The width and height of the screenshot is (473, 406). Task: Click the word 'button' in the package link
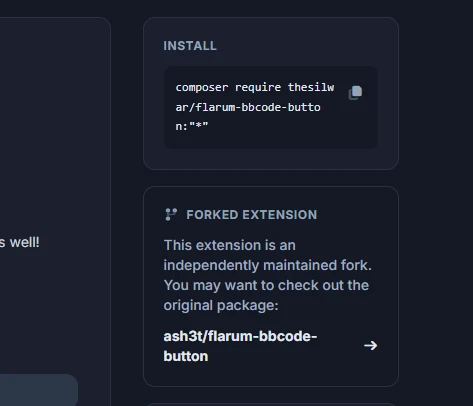tap(186, 356)
